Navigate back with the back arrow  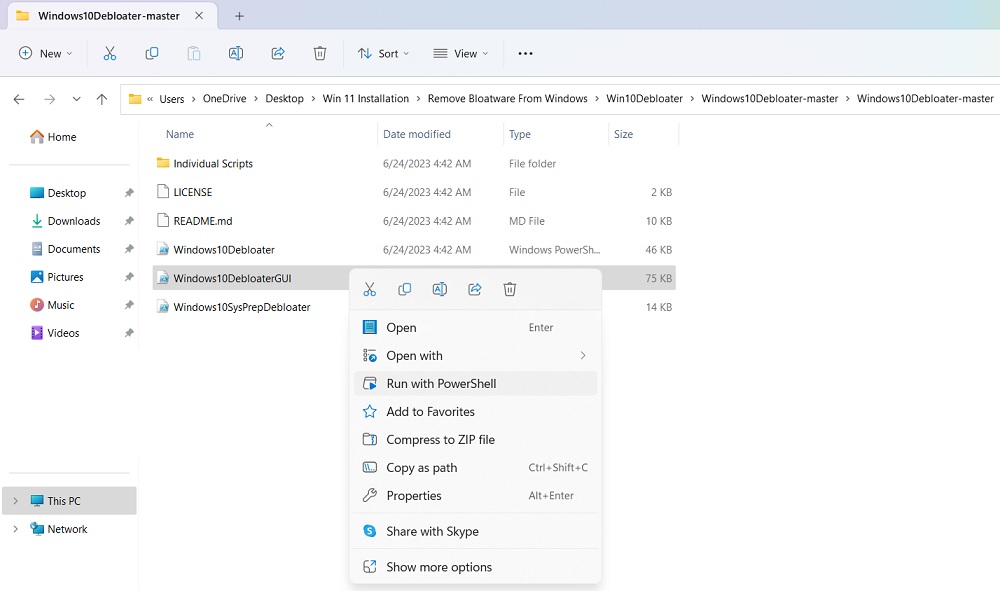pos(18,99)
